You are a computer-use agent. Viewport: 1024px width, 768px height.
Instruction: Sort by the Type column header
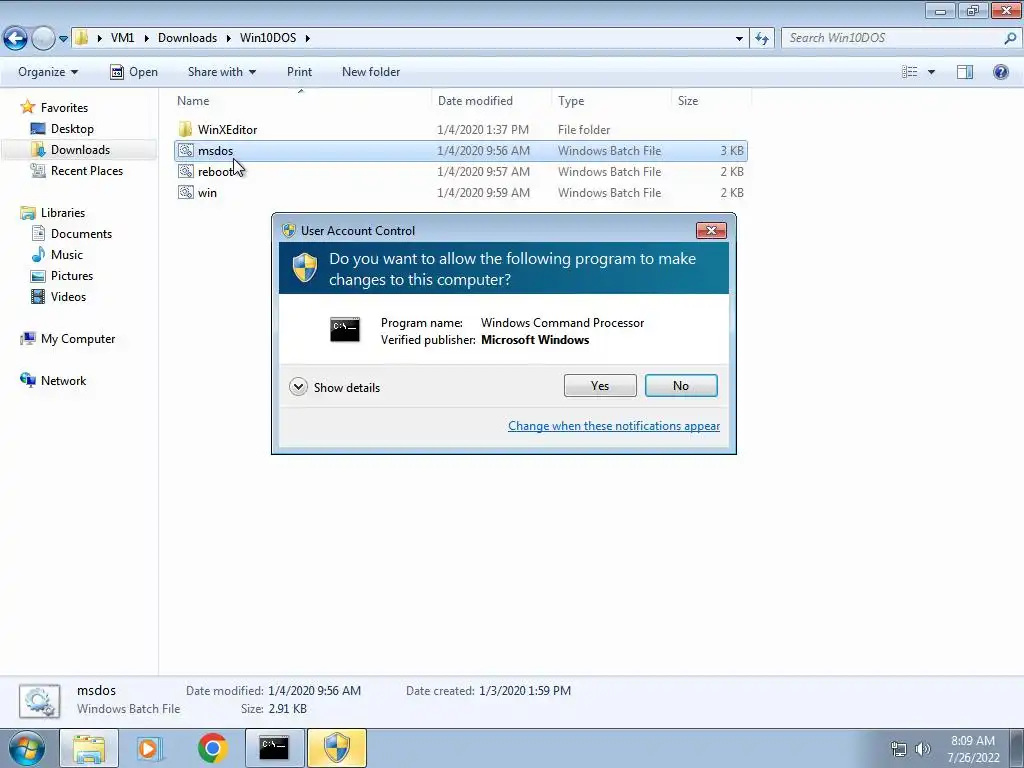pyautogui.click(x=611, y=101)
